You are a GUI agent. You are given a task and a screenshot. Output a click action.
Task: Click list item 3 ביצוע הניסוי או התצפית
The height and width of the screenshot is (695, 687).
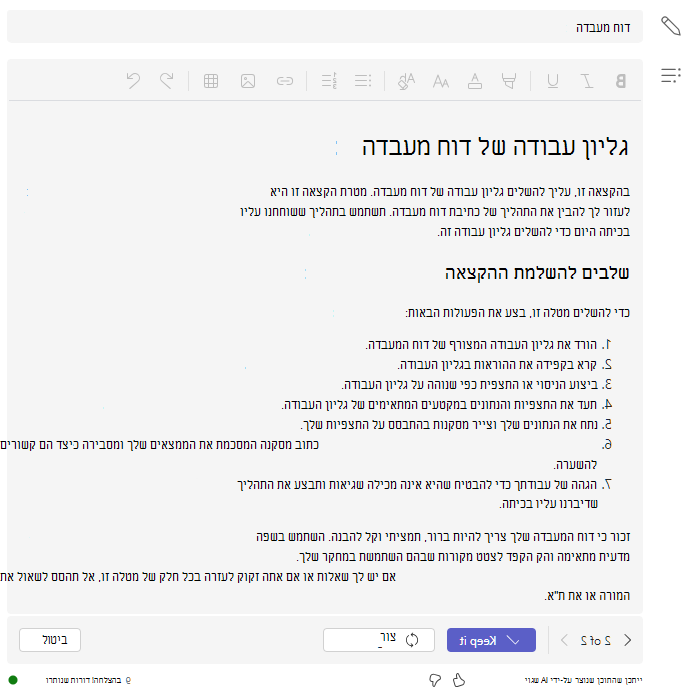[470, 384]
